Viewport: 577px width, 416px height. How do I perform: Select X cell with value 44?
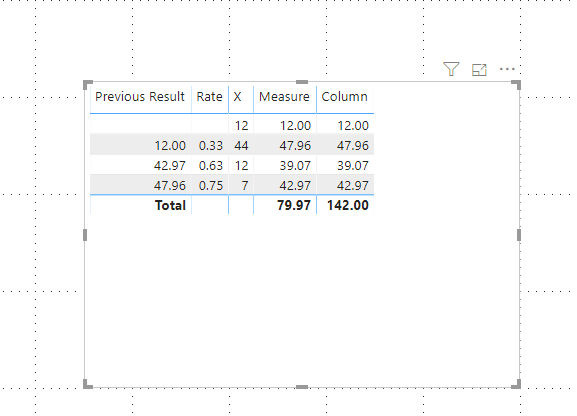(x=241, y=146)
